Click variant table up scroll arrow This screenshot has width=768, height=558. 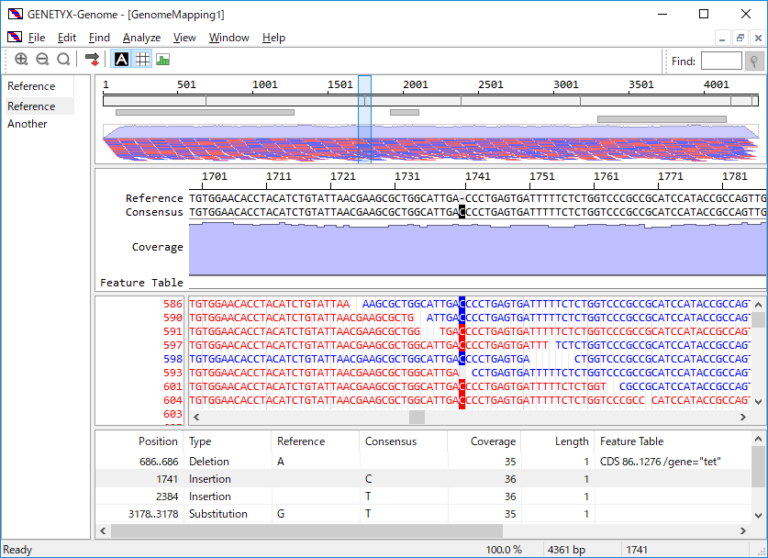[758, 439]
